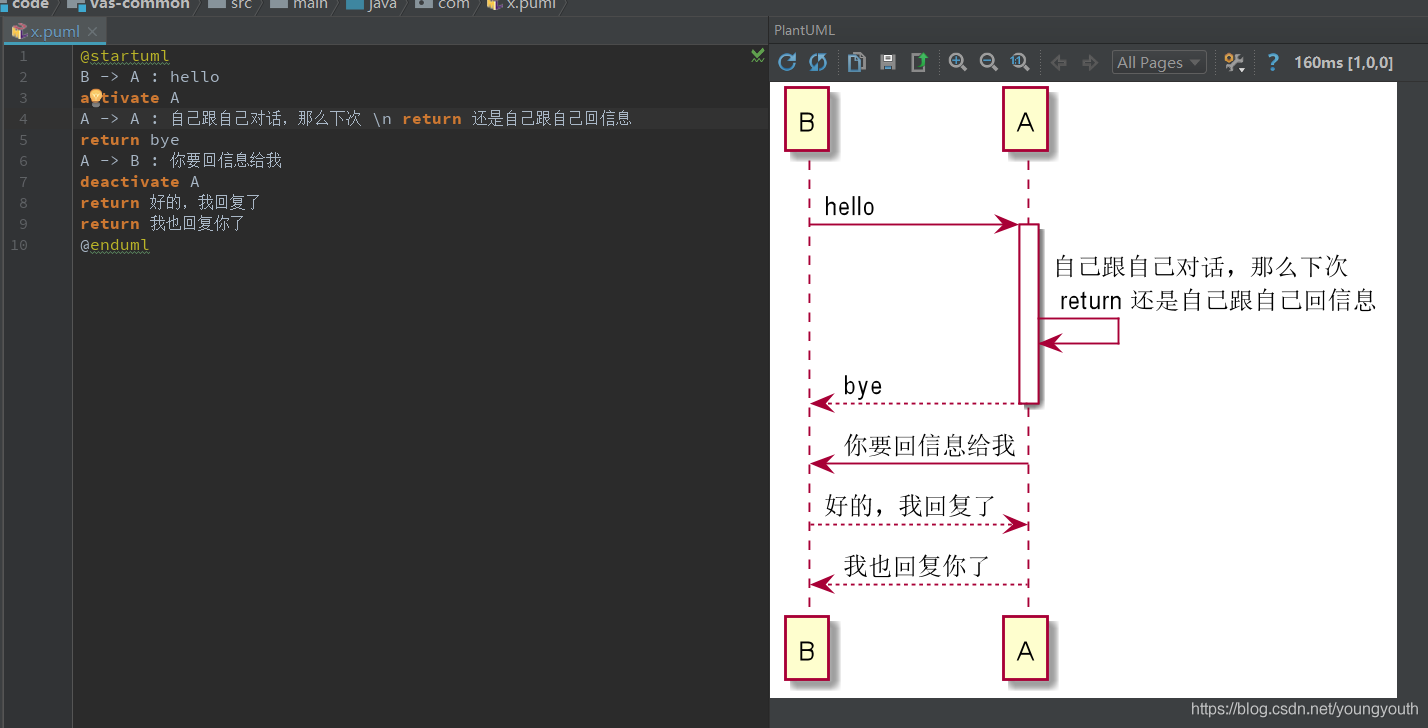
Task: Copy diagram to clipboard
Action: click(857, 62)
